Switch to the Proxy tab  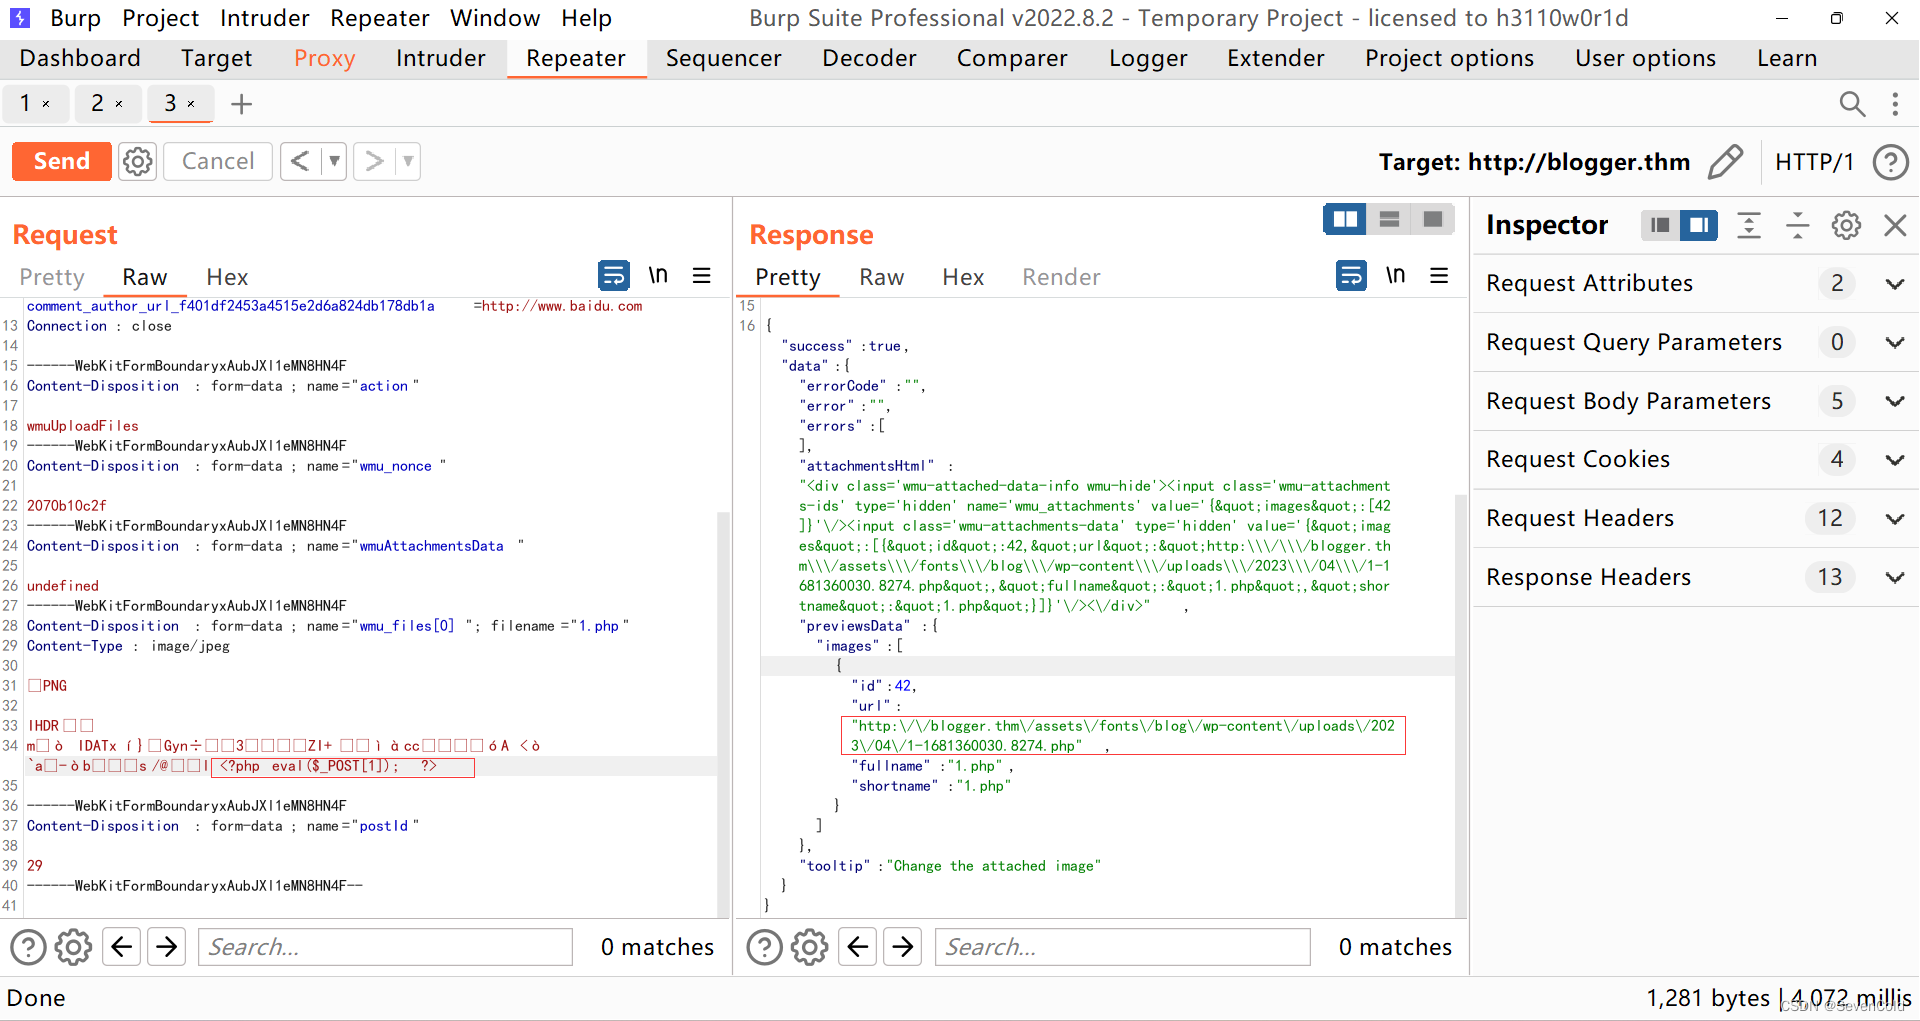(324, 58)
